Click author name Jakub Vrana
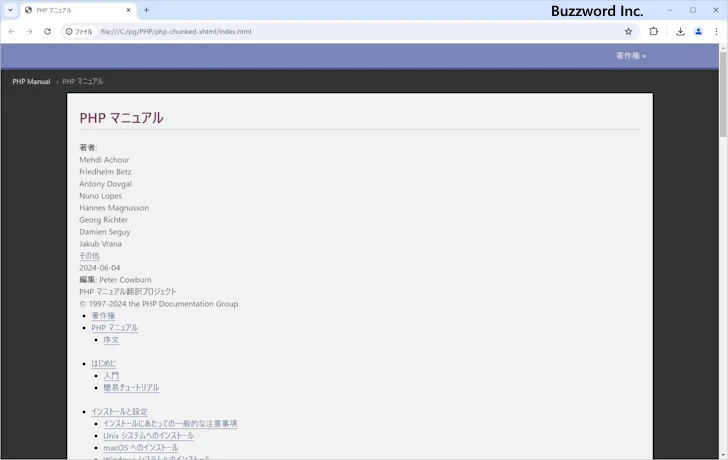 point(100,244)
